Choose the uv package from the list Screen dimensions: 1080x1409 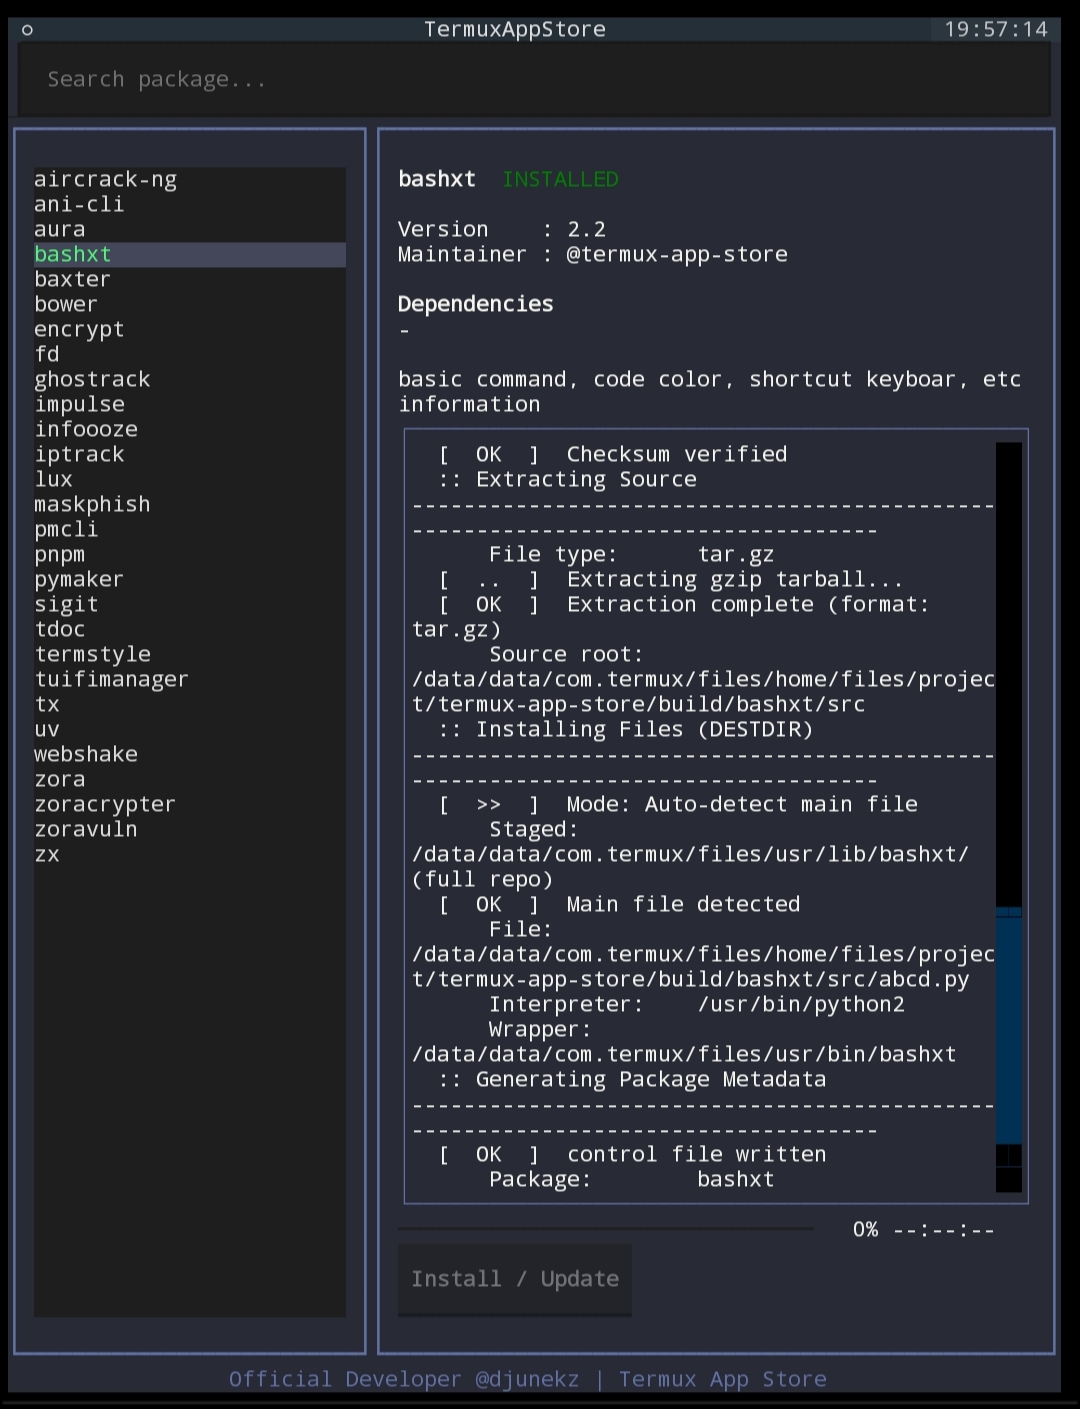click(x=45, y=729)
